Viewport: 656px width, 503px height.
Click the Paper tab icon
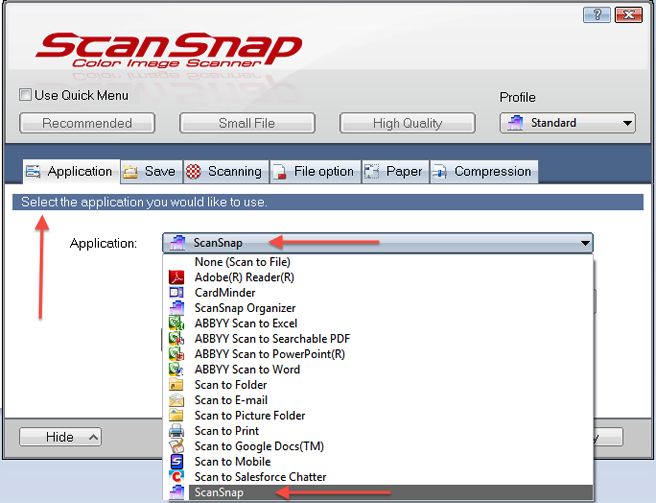372,172
